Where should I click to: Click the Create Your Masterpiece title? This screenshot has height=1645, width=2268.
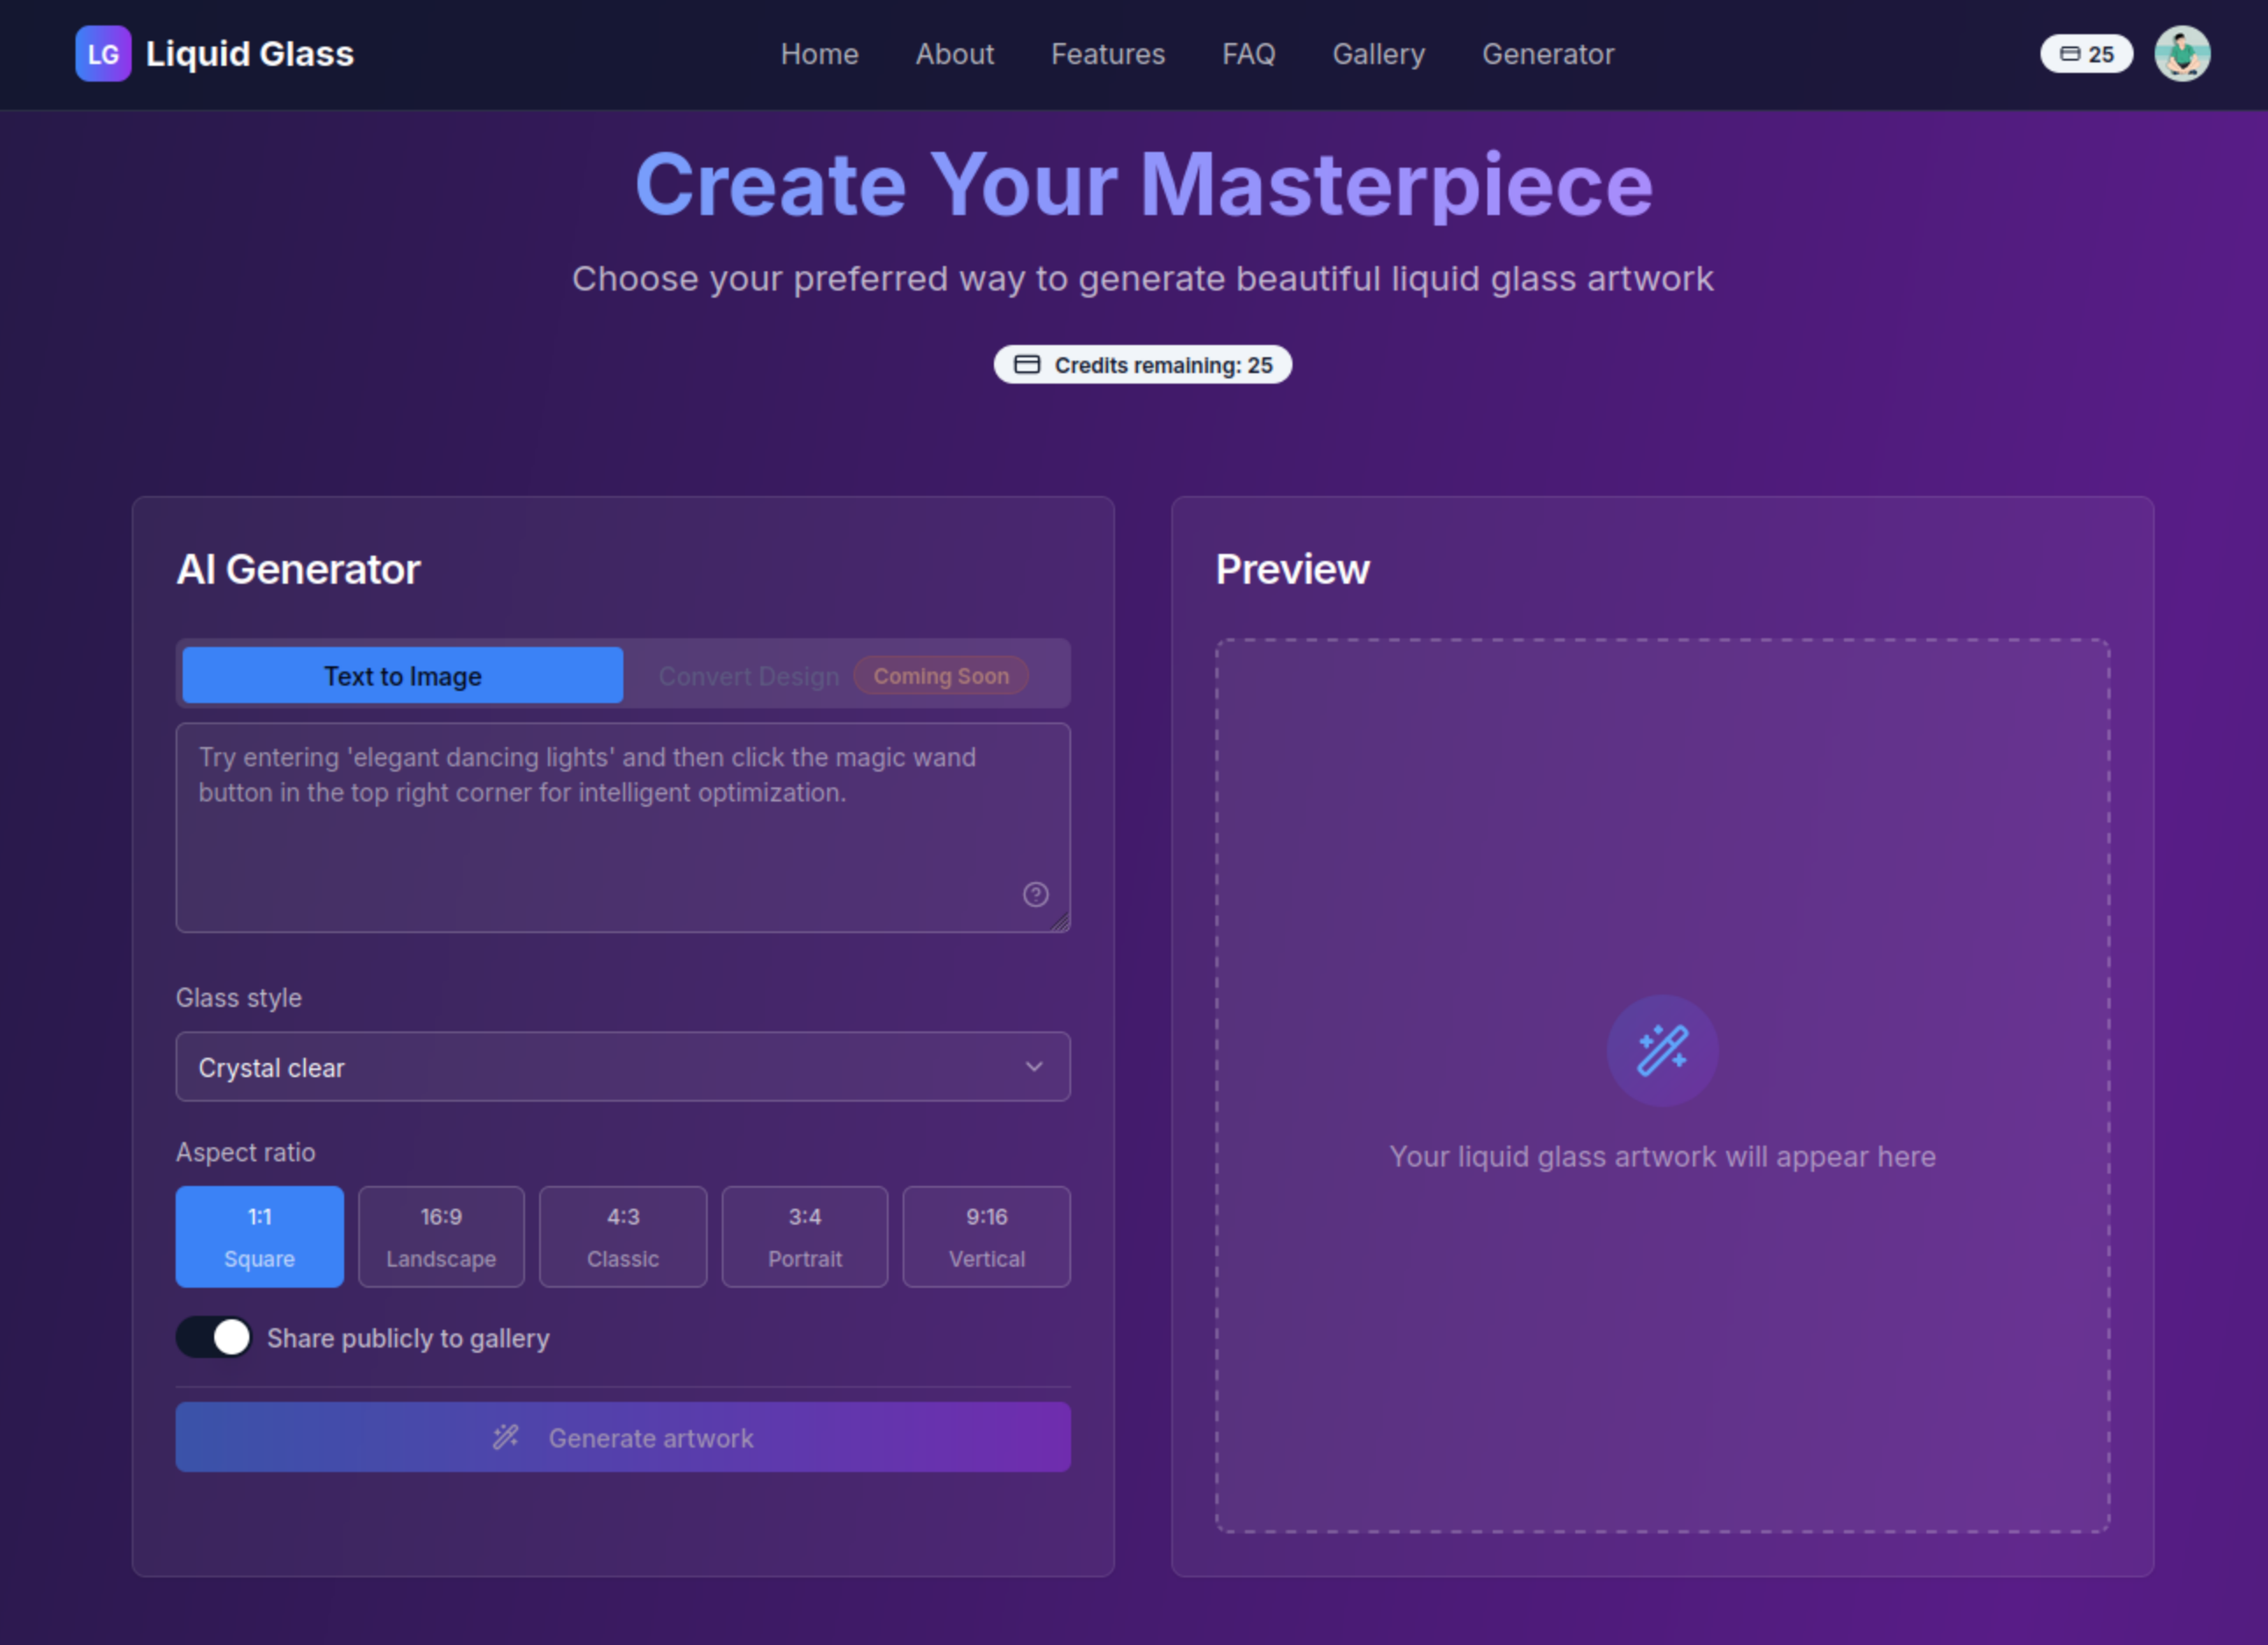pos(1143,184)
